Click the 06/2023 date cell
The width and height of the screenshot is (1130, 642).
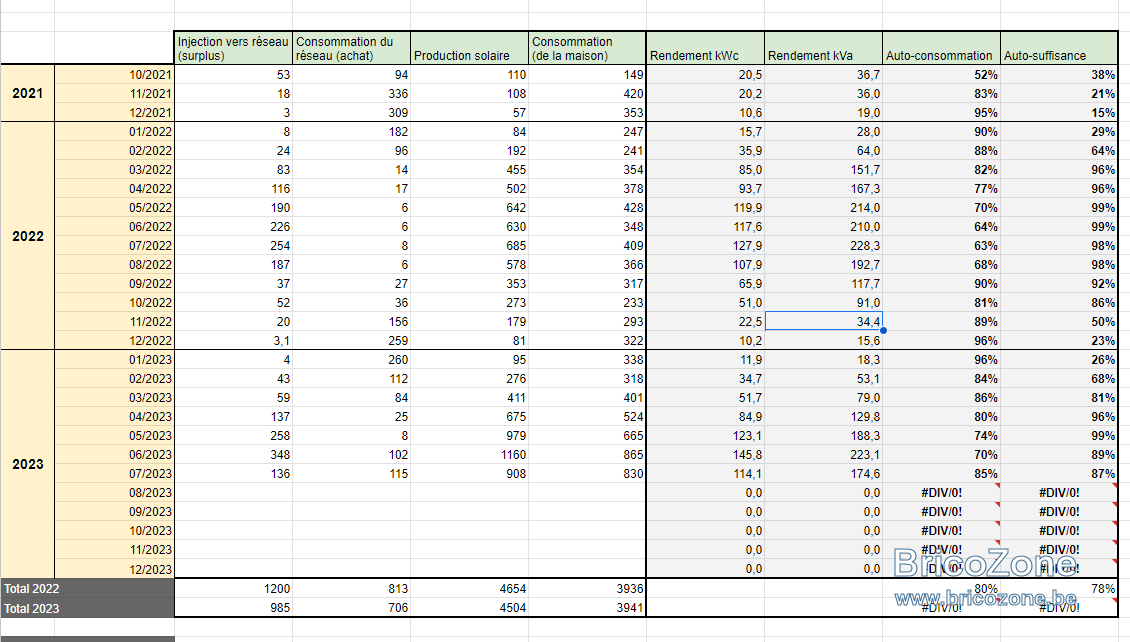[x=115, y=455]
